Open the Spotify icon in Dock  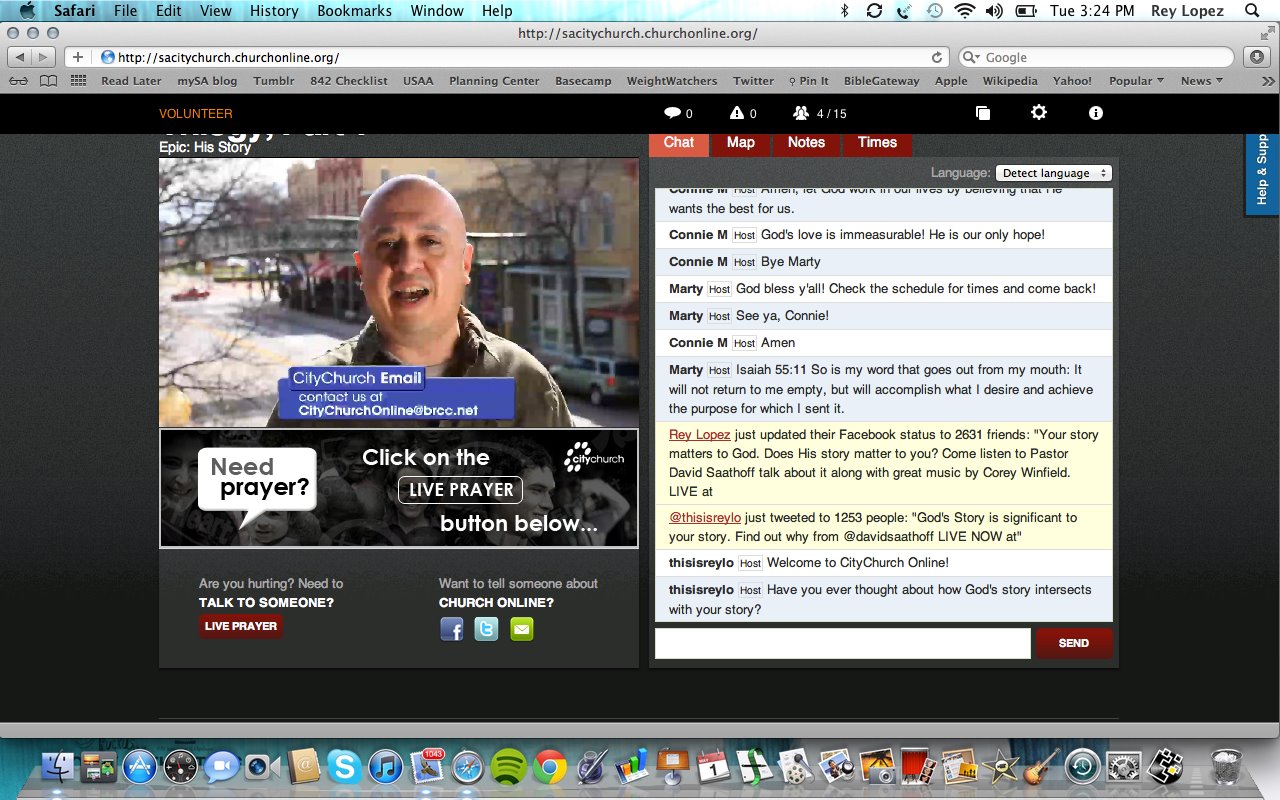coord(510,767)
